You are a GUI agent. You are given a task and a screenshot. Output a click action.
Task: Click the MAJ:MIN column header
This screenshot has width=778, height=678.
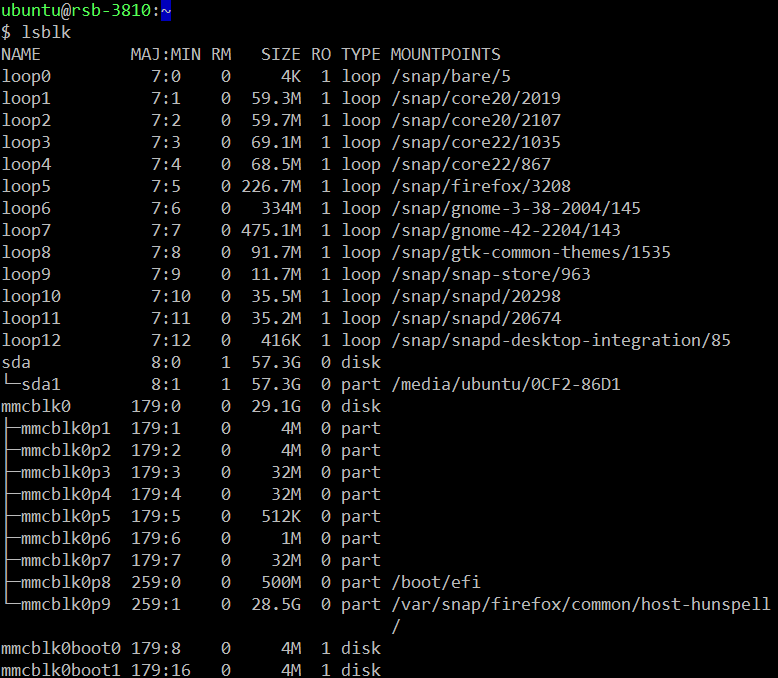[165, 54]
